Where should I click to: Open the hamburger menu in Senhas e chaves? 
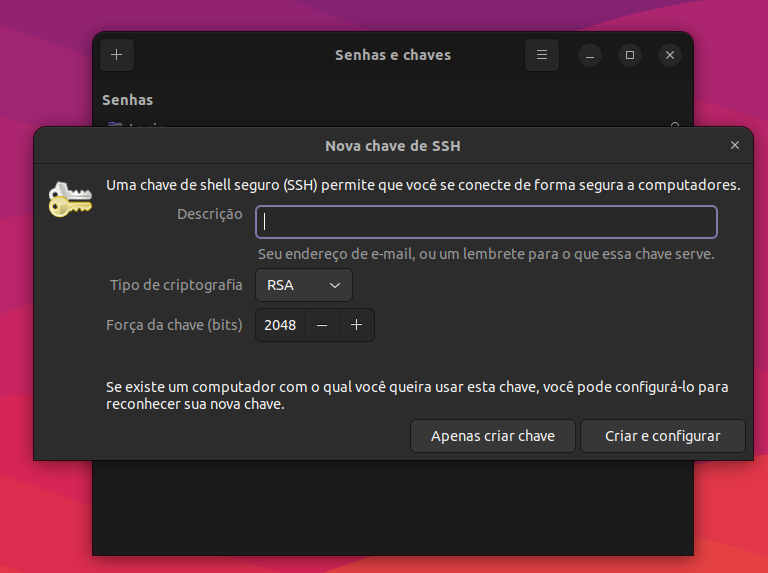pyautogui.click(x=542, y=55)
